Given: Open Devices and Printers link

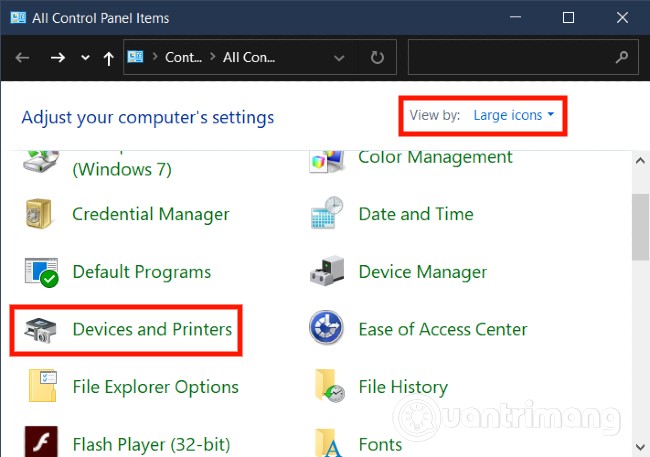Looking at the screenshot, I should point(152,329).
